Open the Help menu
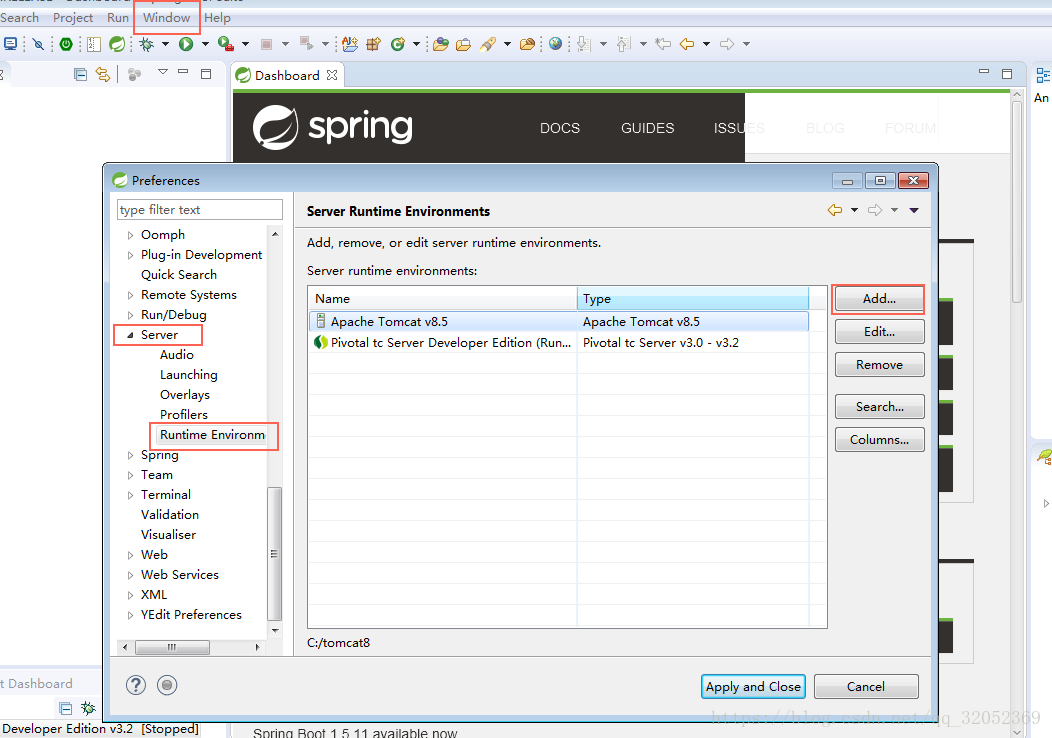1052x738 pixels. click(x=217, y=17)
